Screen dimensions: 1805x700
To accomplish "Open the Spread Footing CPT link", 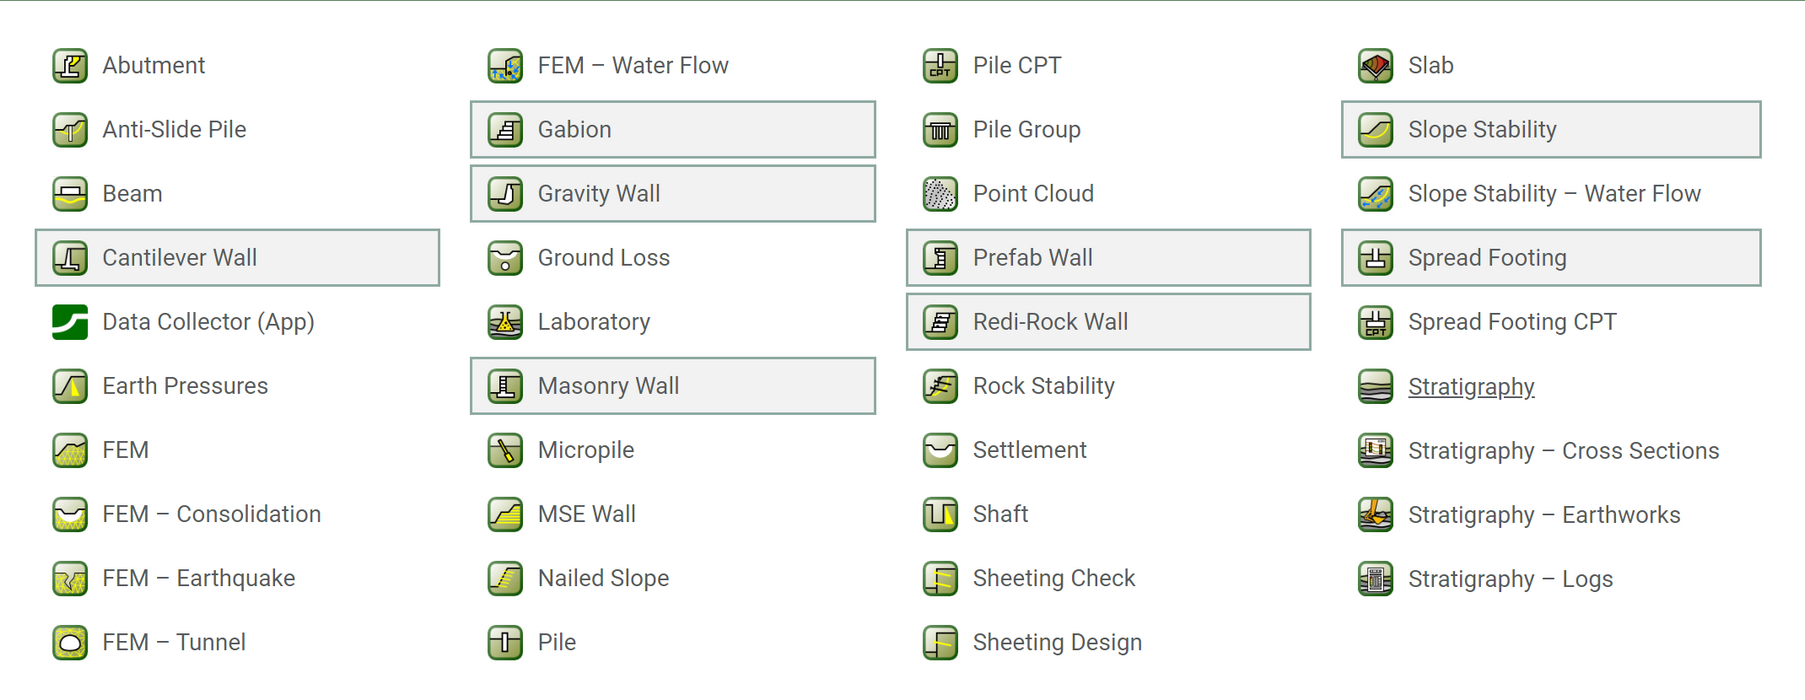I will coord(1511,322).
